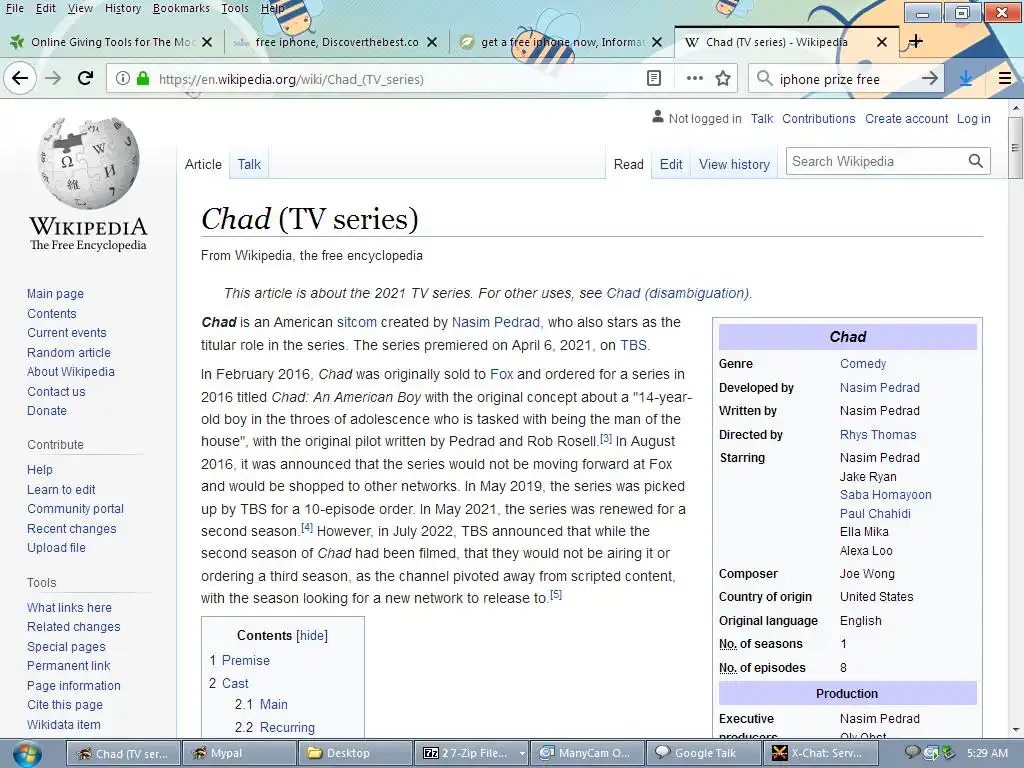Viewport: 1024px width, 768px height.
Task: Click the iphone prize free search field
Action: 846,79
